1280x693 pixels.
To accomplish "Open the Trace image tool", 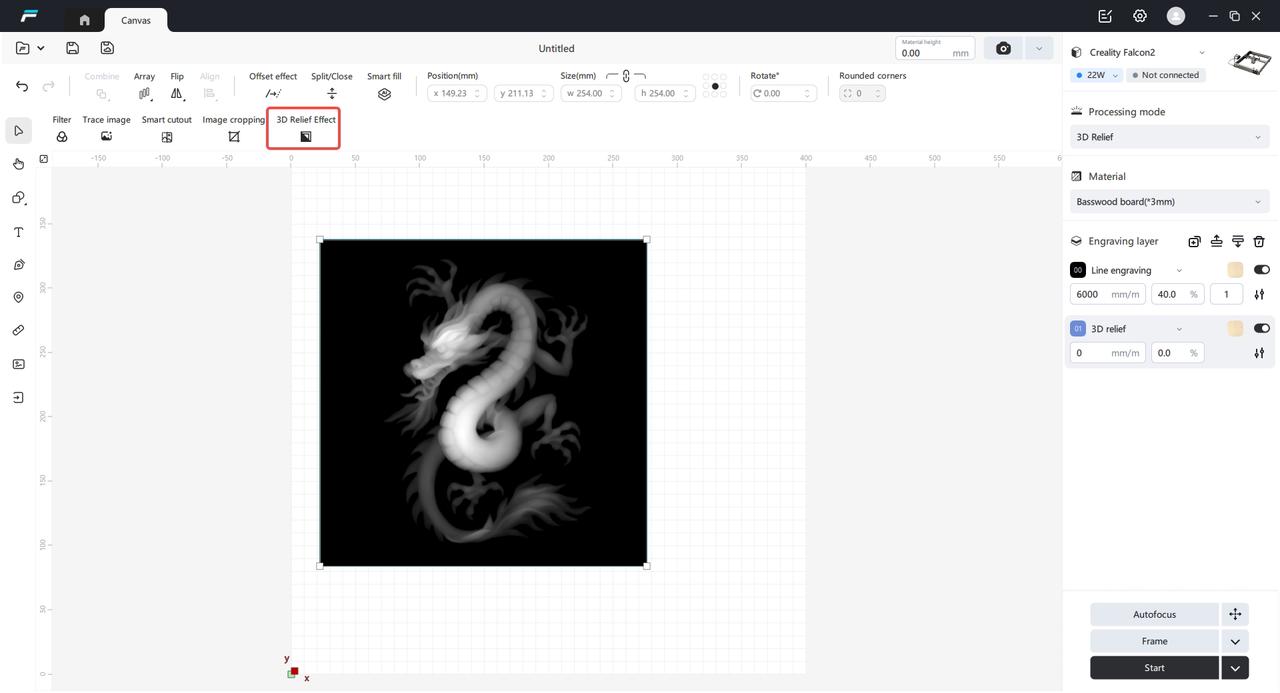I will point(106,136).
